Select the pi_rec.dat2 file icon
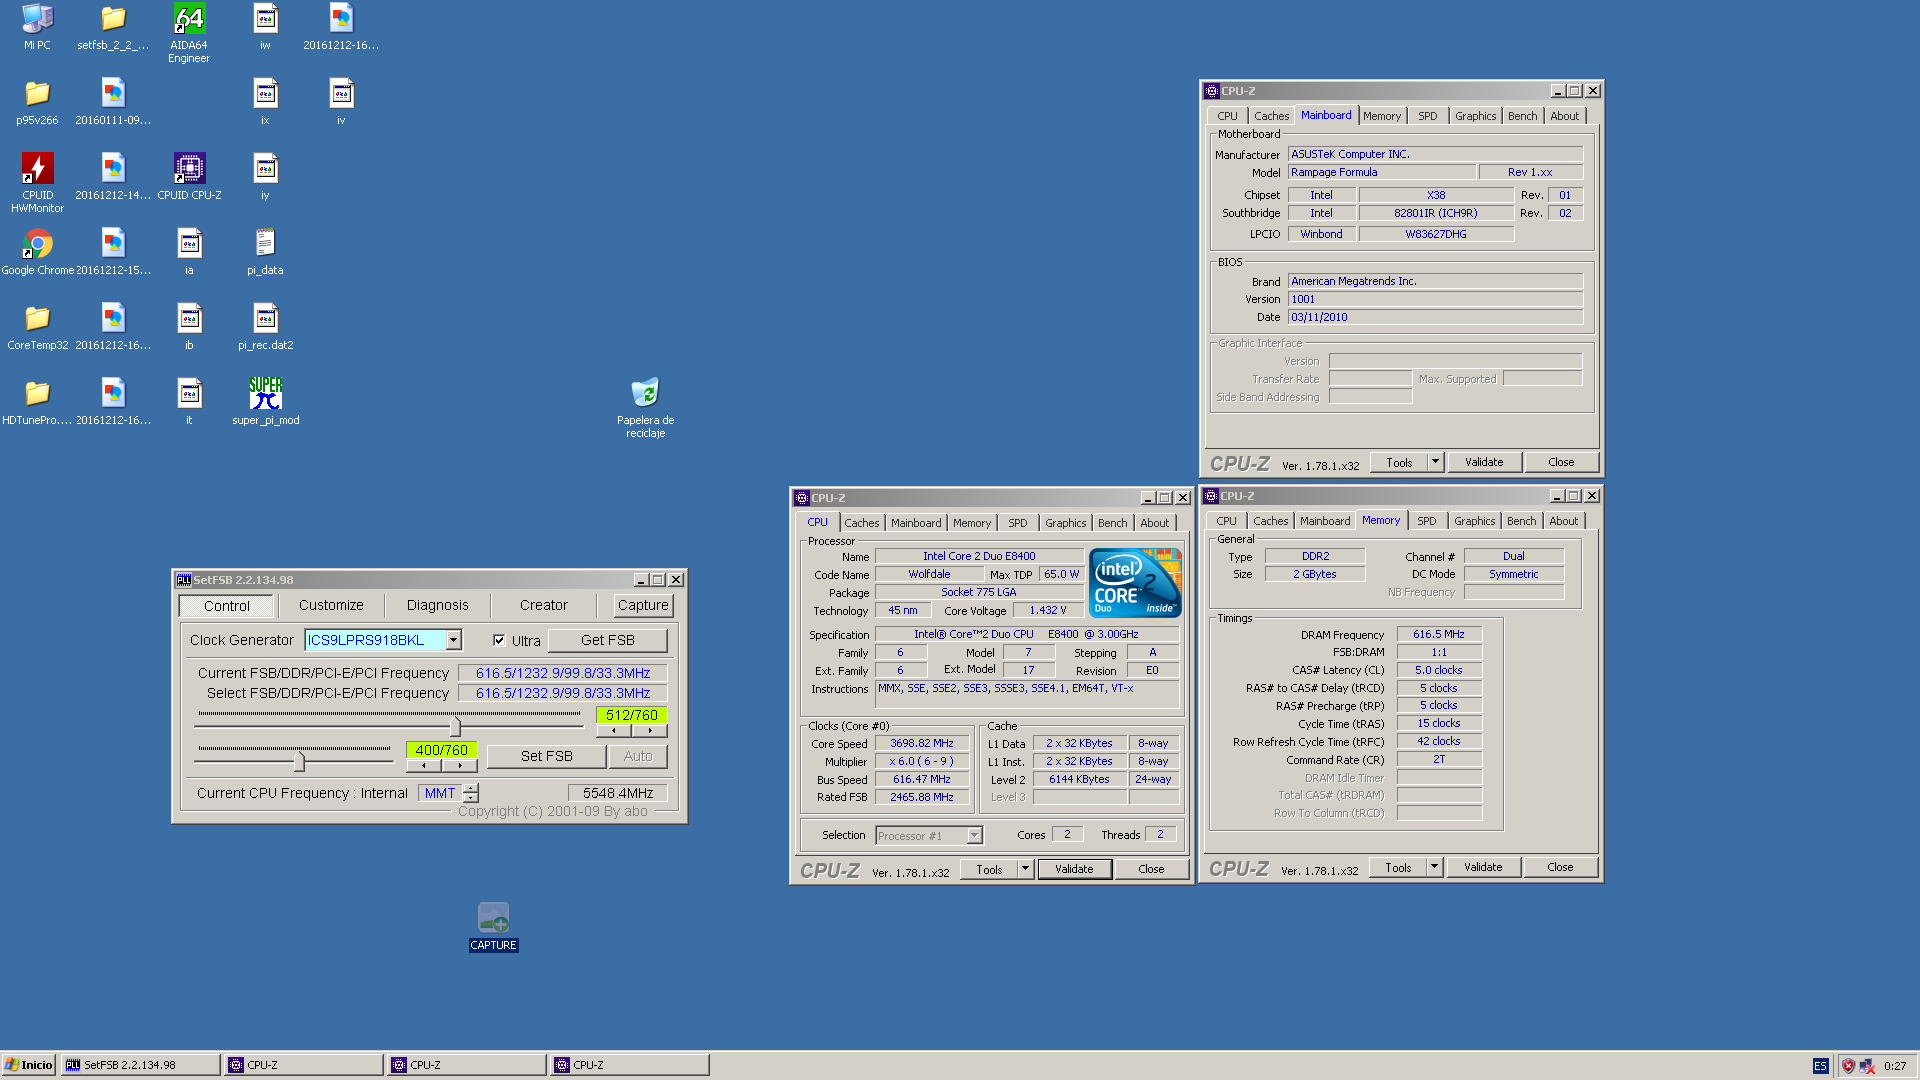 click(265, 327)
